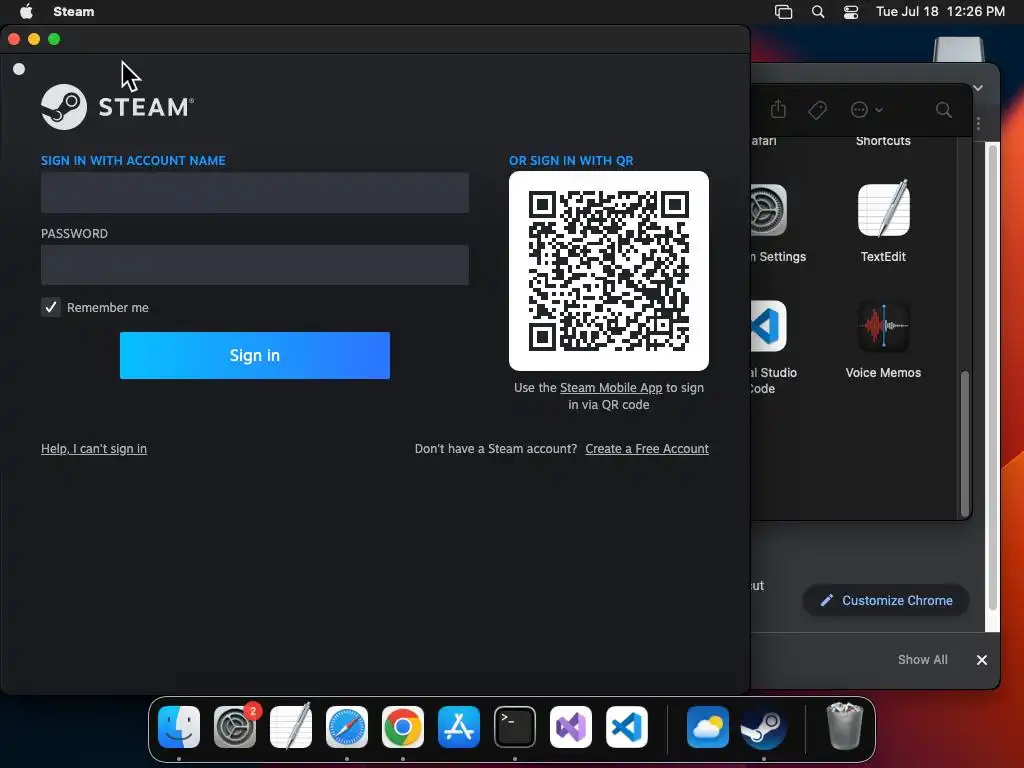
Task: Click the Finder window scrollbar
Action: (x=965, y=444)
